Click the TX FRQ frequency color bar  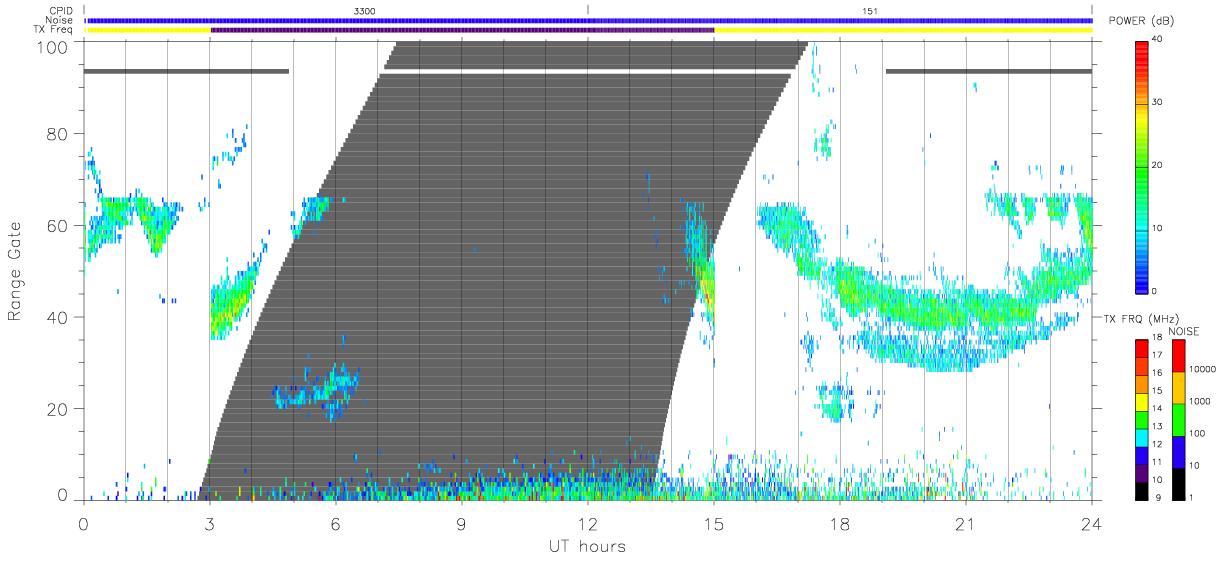pyautogui.click(x=1141, y=419)
